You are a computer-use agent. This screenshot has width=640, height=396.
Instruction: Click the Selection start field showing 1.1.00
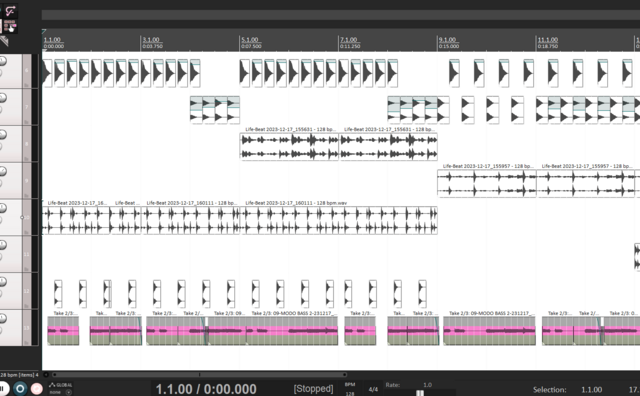[591, 390]
